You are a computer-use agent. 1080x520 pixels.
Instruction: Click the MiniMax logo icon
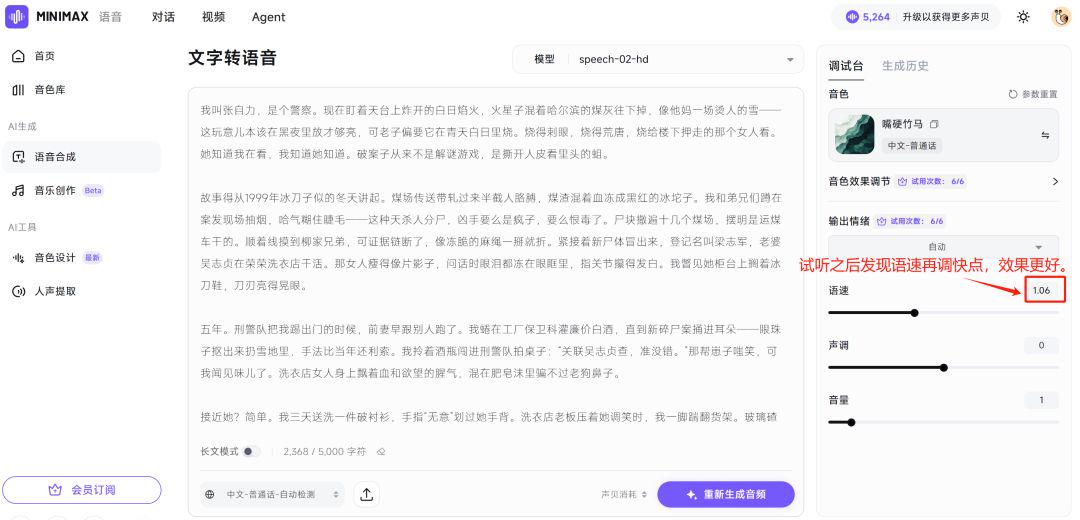[17, 17]
